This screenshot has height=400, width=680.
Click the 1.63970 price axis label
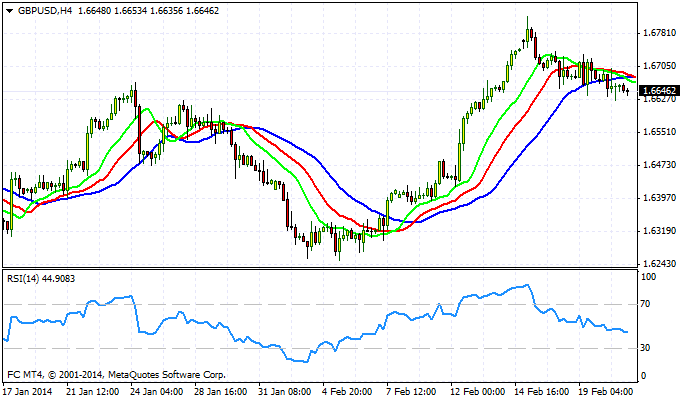pyautogui.click(x=660, y=198)
